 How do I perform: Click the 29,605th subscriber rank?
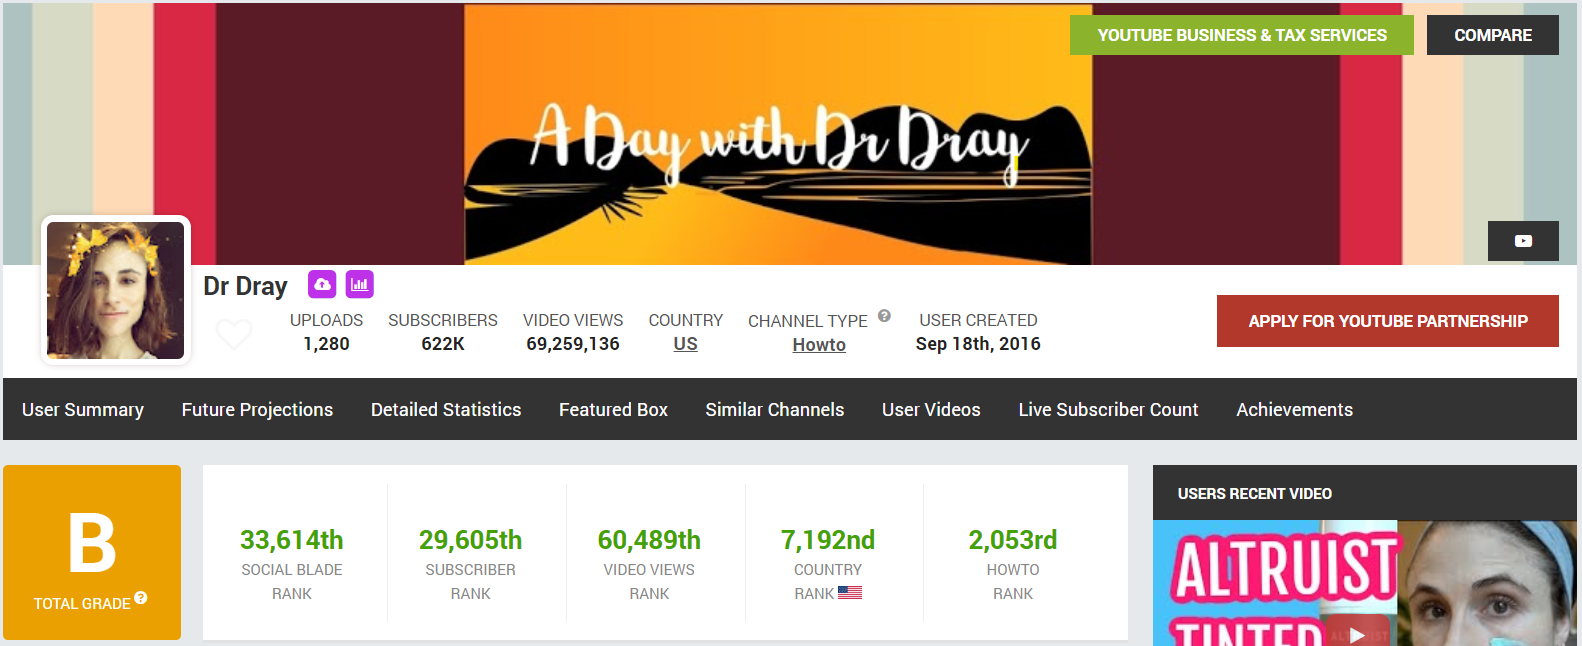pyautogui.click(x=470, y=540)
